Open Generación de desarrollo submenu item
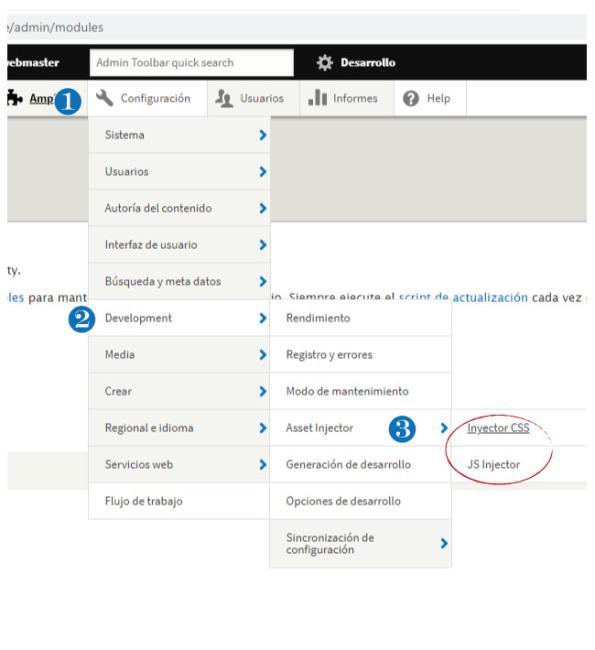 pos(360,465)
